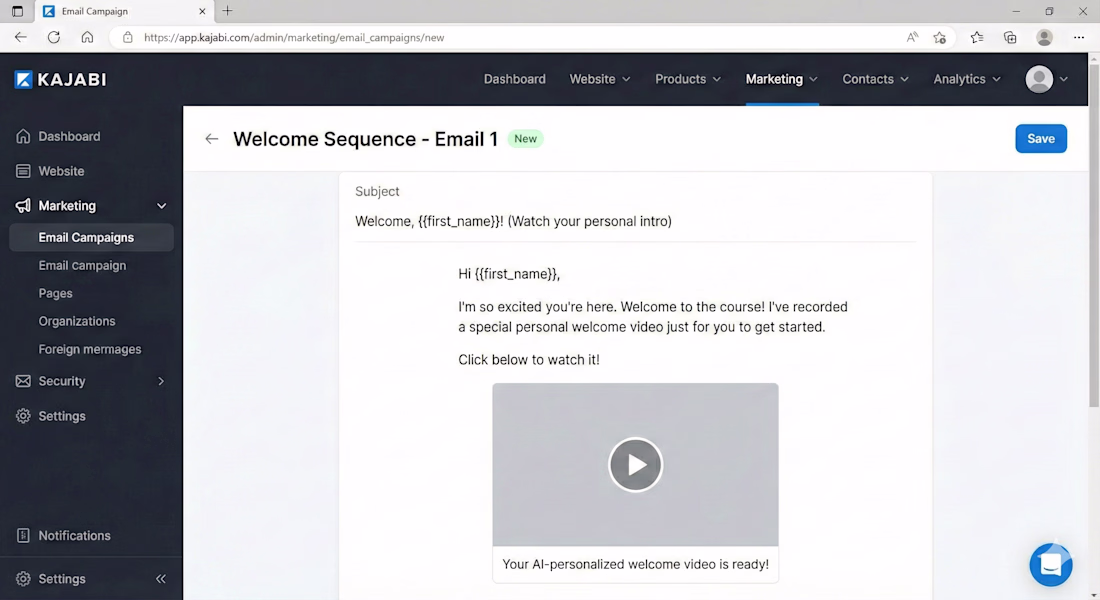Refresh the browser page
Screen dimensions: 1100x600
pyautogui.click(x=54, y=37)
